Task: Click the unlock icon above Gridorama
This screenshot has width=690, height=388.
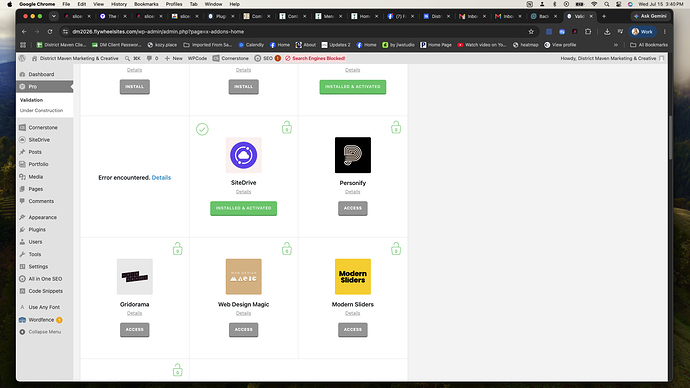Action: (177, 249)
